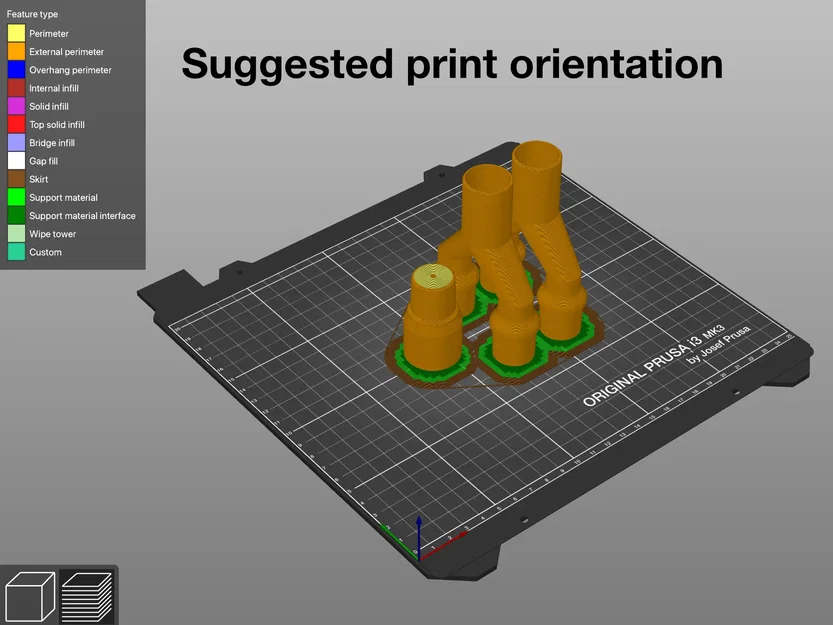Click the Wipe tower color swatch

click(16, 233)
